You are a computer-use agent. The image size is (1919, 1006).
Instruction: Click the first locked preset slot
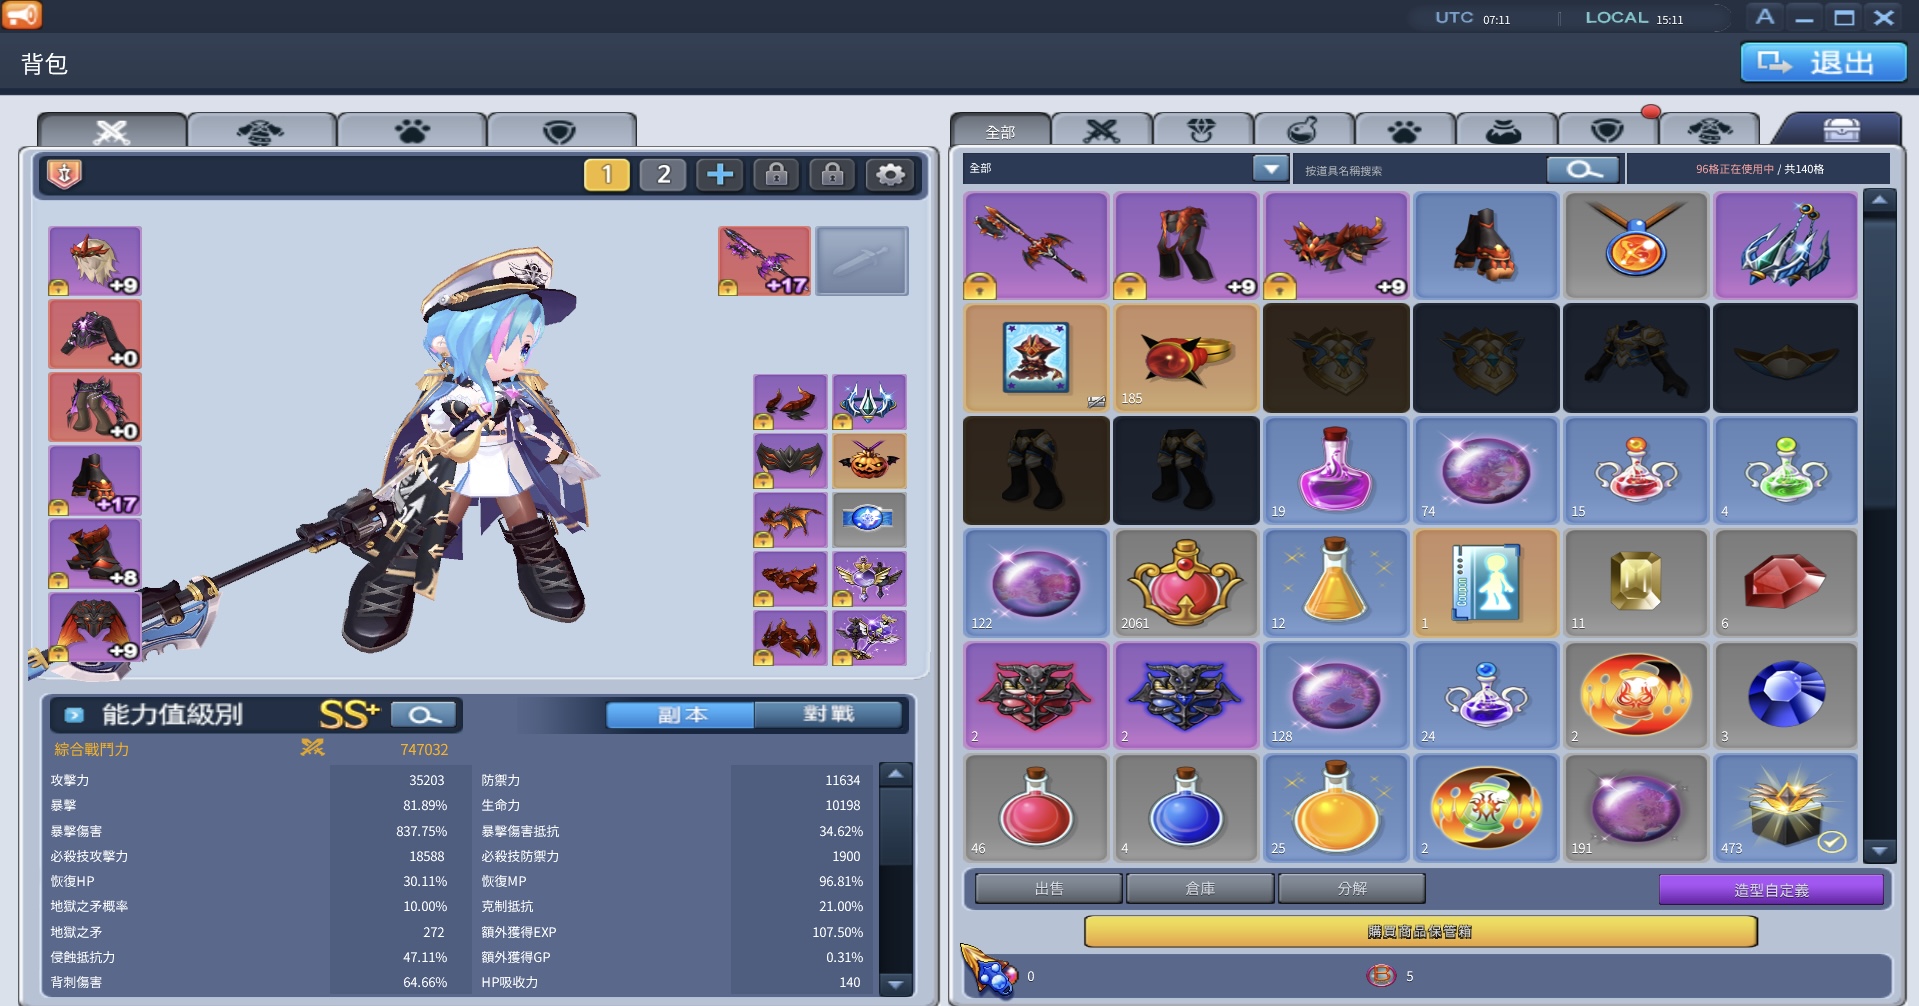[x=776, y=175]
